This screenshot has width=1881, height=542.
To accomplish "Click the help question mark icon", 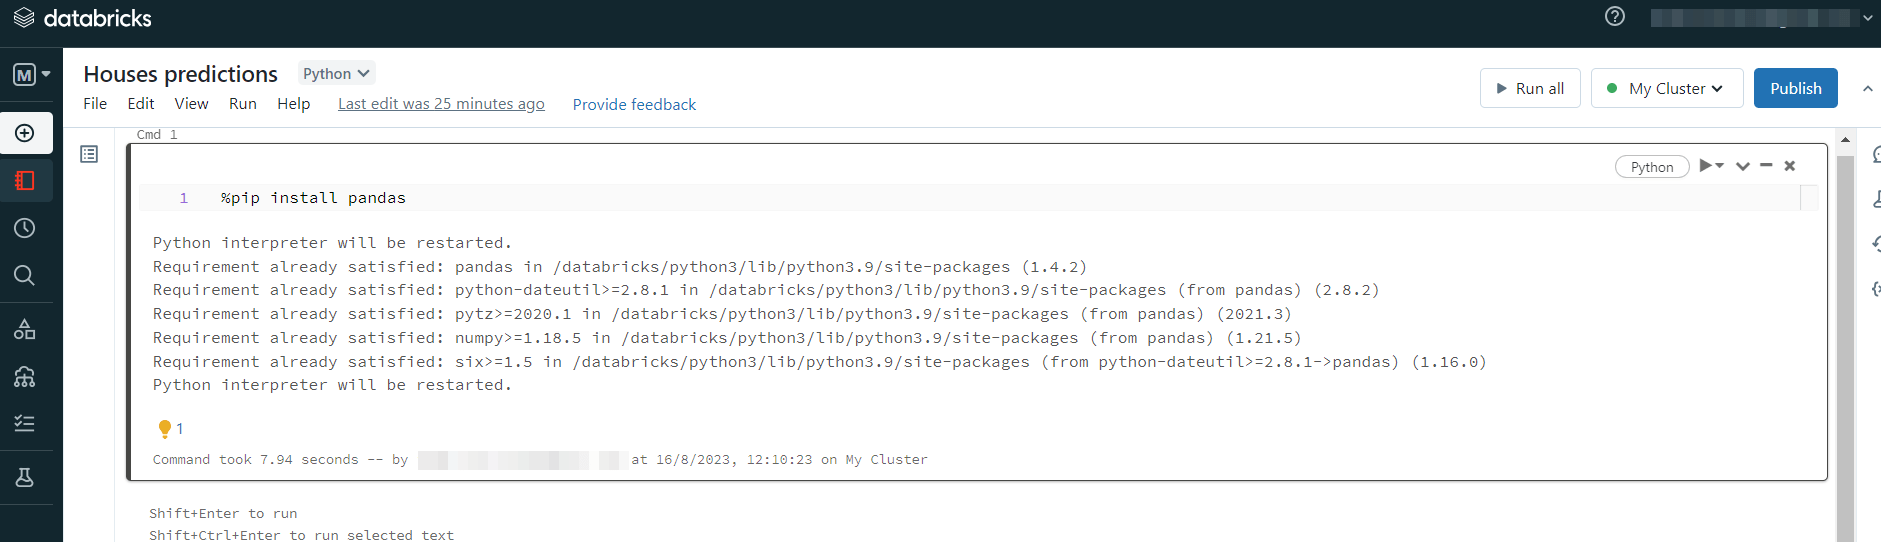I will (1614, 16).
